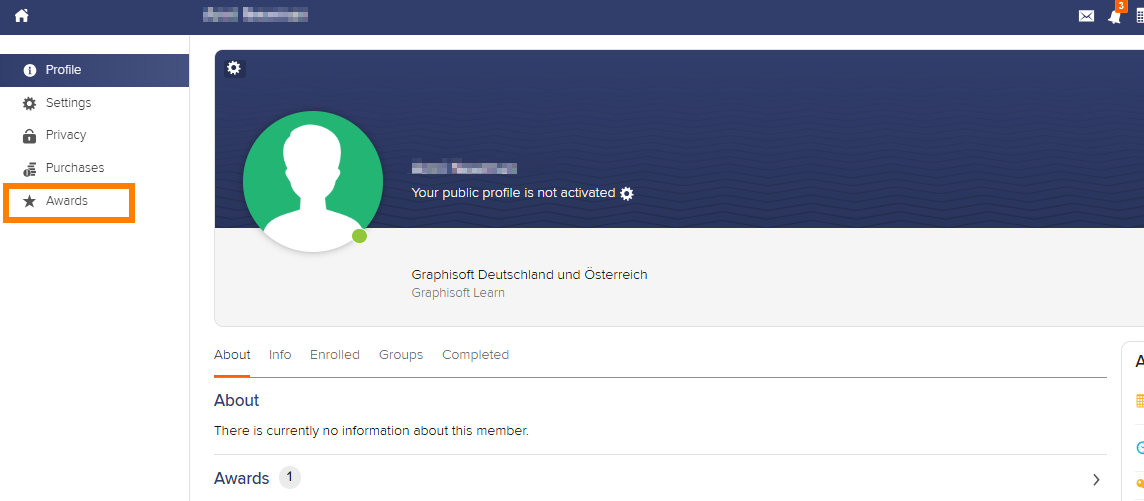This screenshot has height=501, width=1144.
Task: Click the gear icon on profile banner
Action: coord(233,68)
